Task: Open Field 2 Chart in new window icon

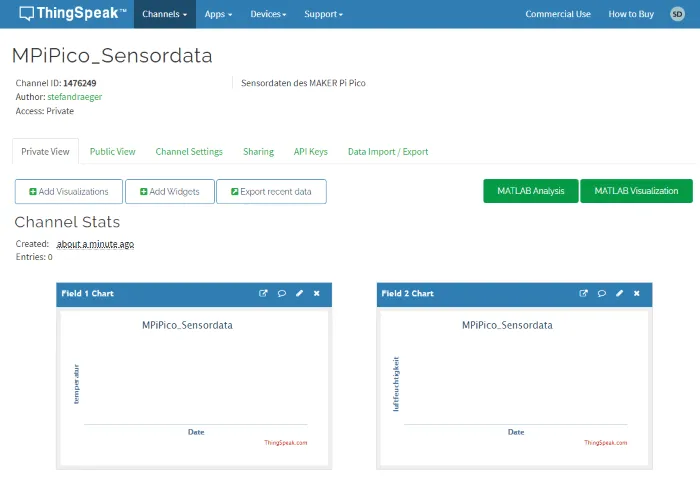Action: pyautogui.click(x=583, y=294)
